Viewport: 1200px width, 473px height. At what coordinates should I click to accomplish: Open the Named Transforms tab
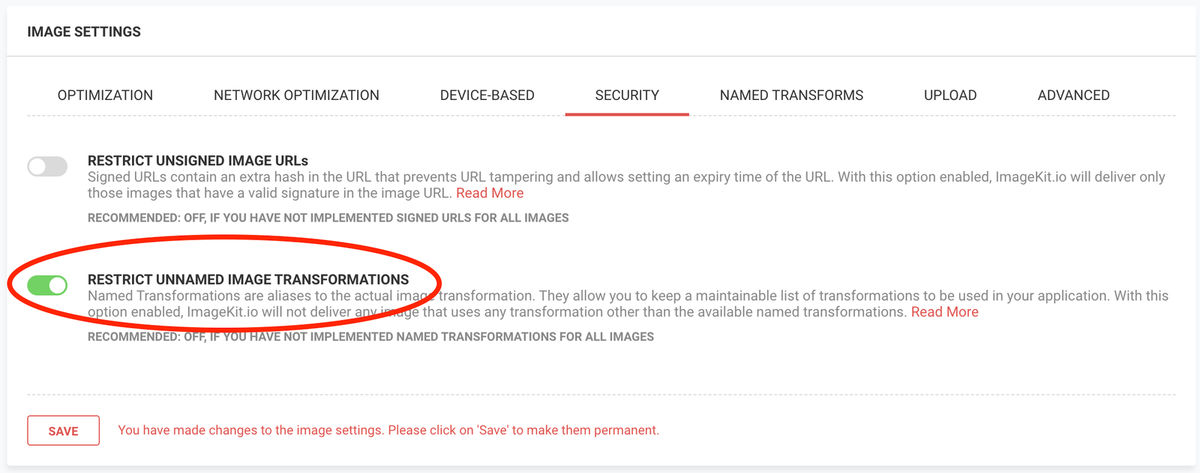pos(791,95)
